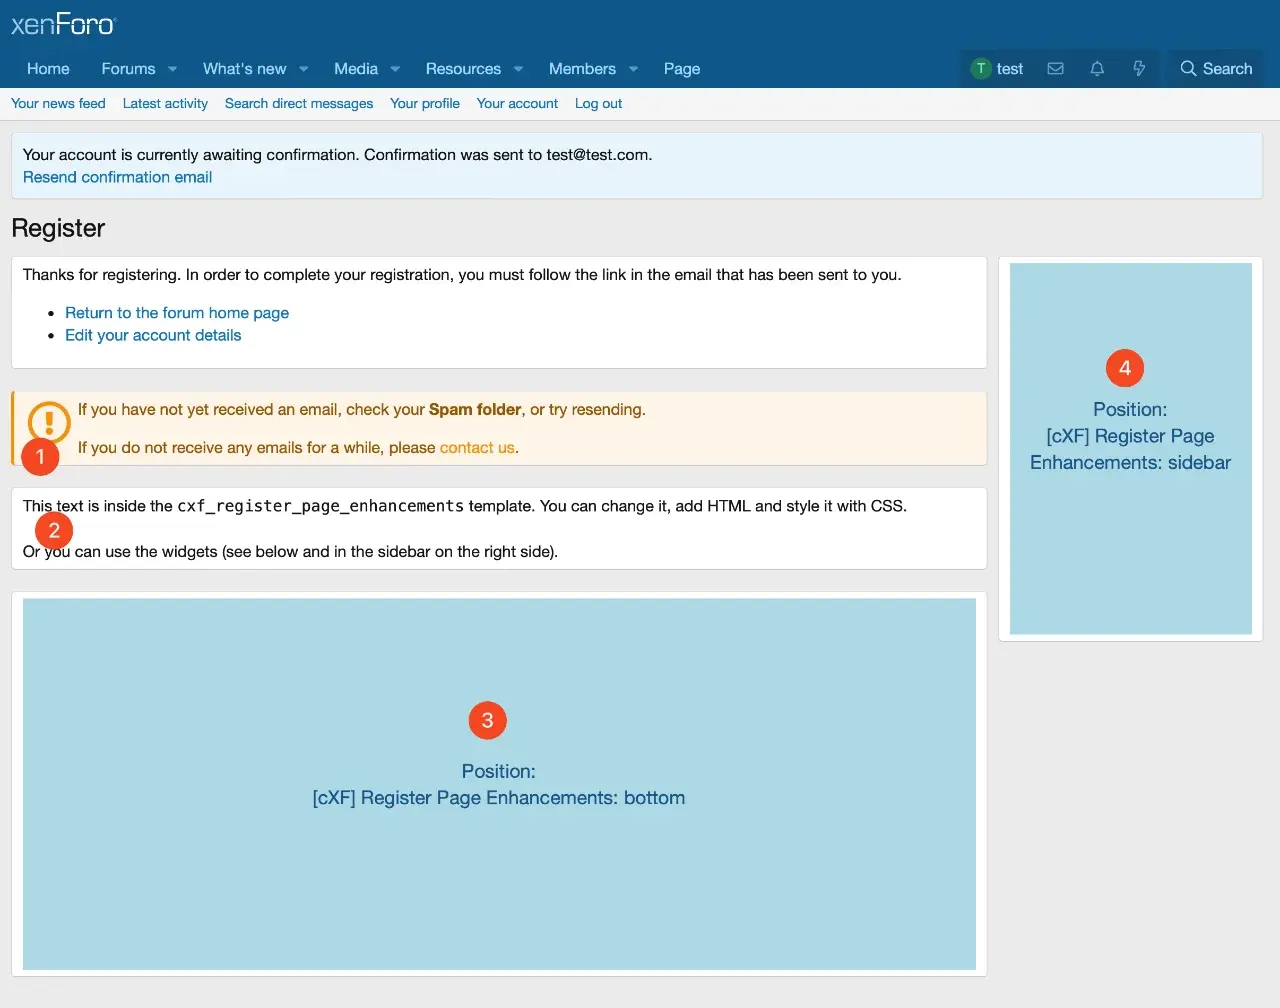Click the green user avatar for test
Viewport: 1280px width, 1008px height.
[981, 68]
